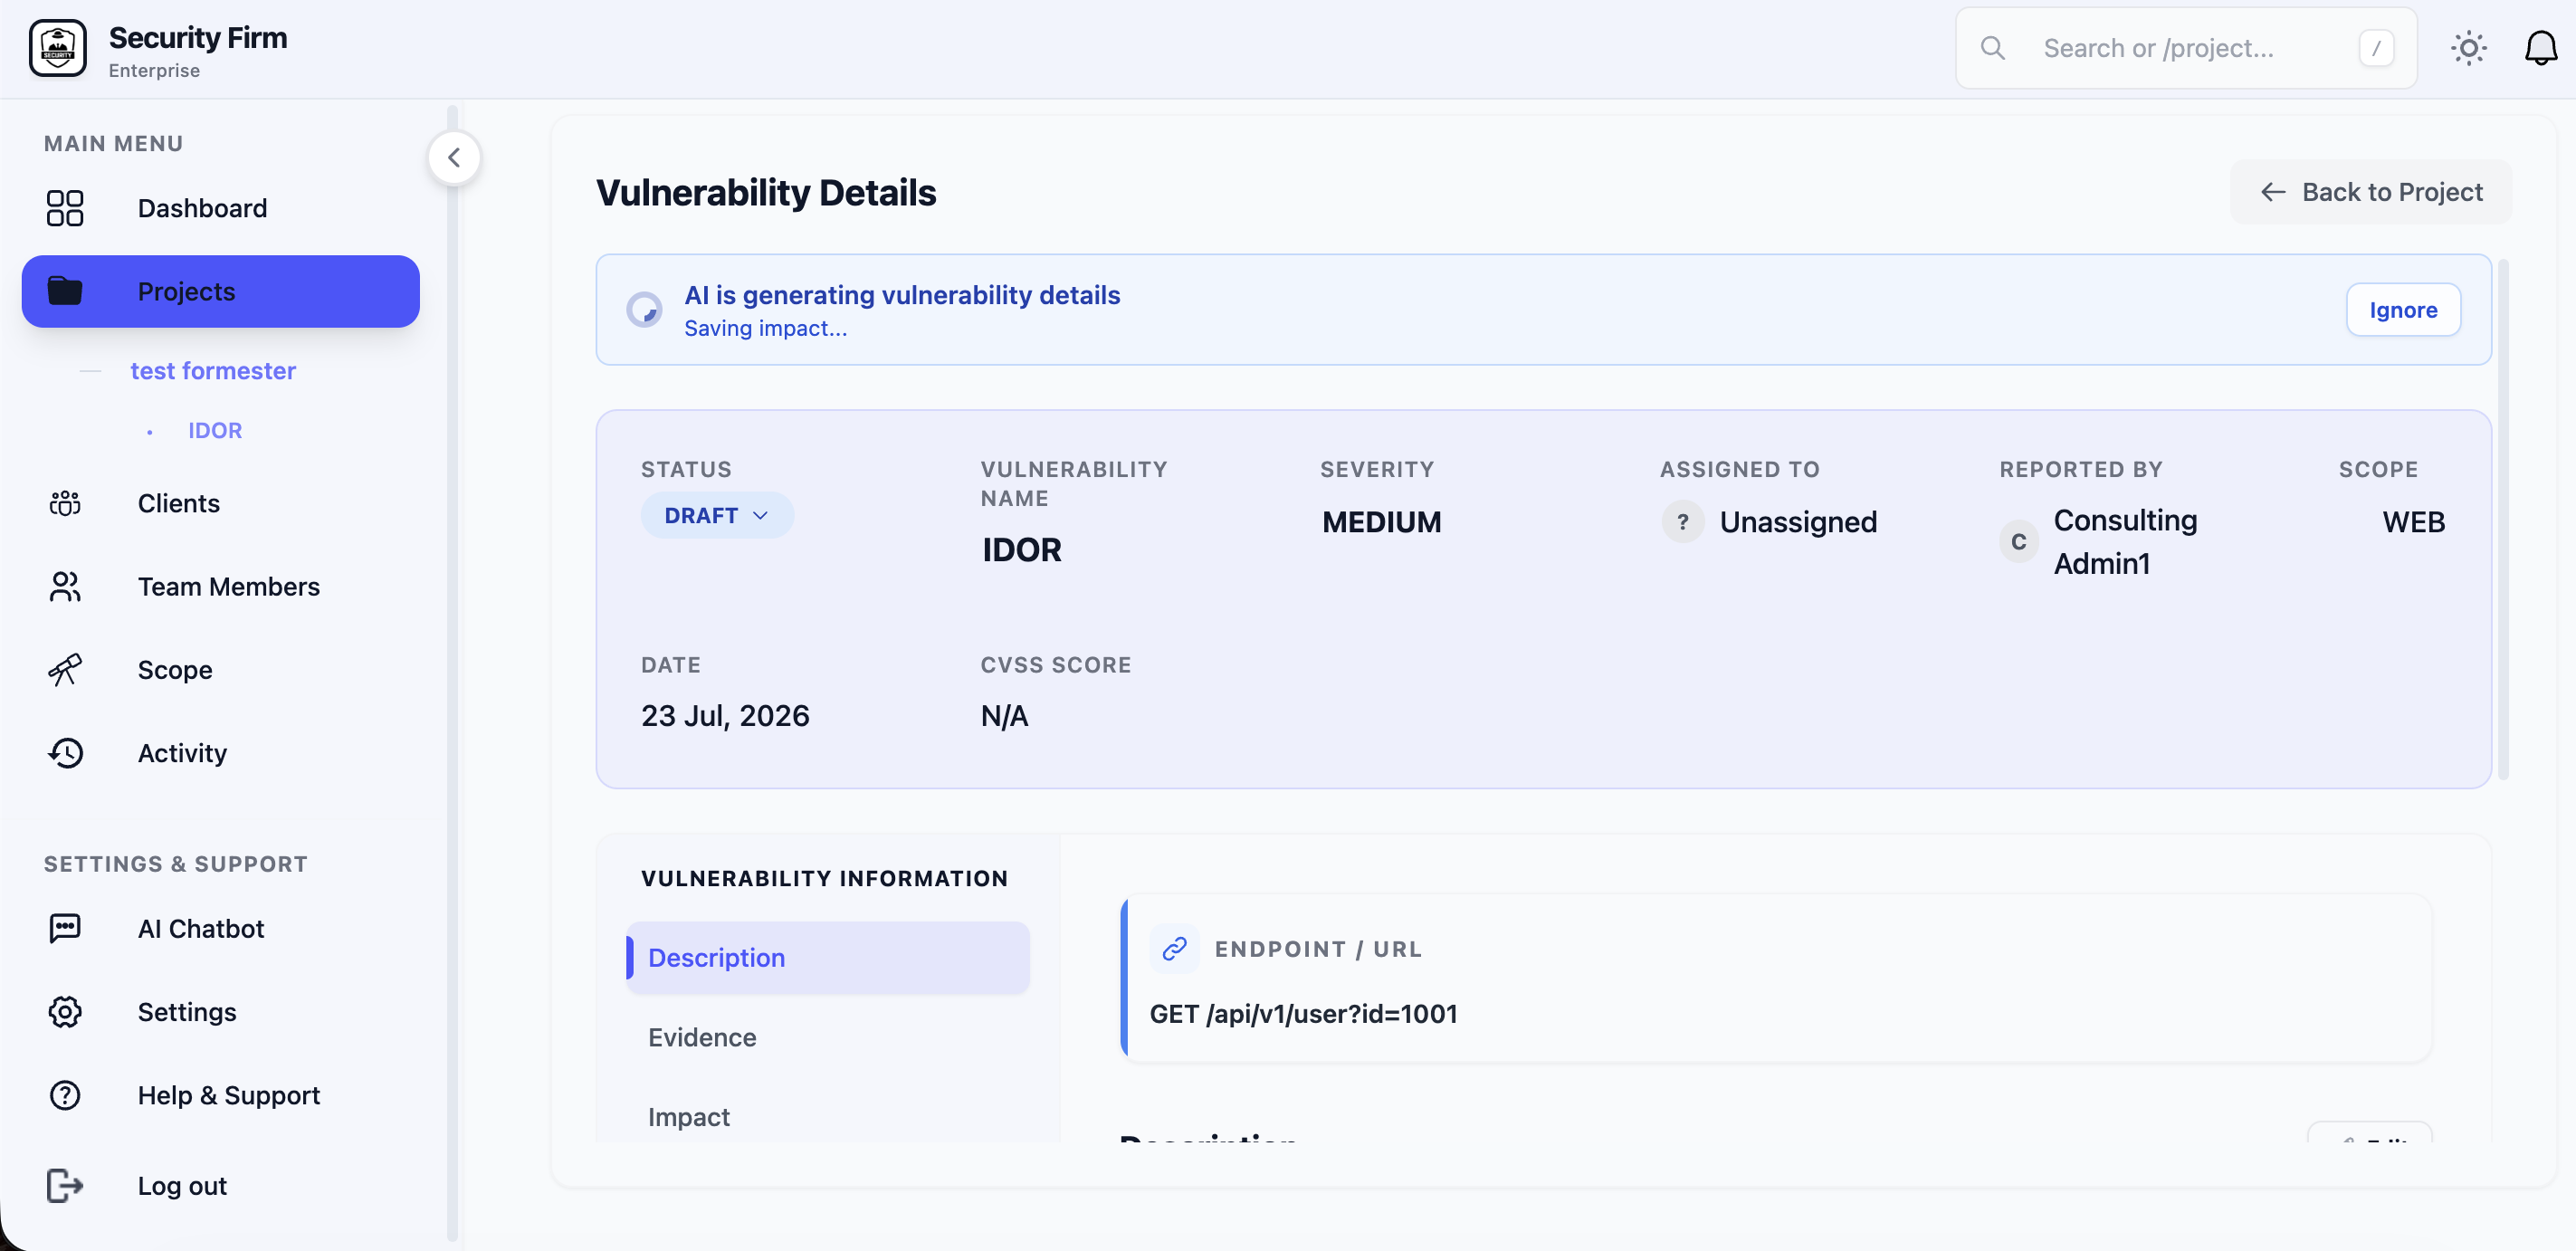2576x1251 pixels.
Task: Select Projects menu item
Action: [220, 291]
